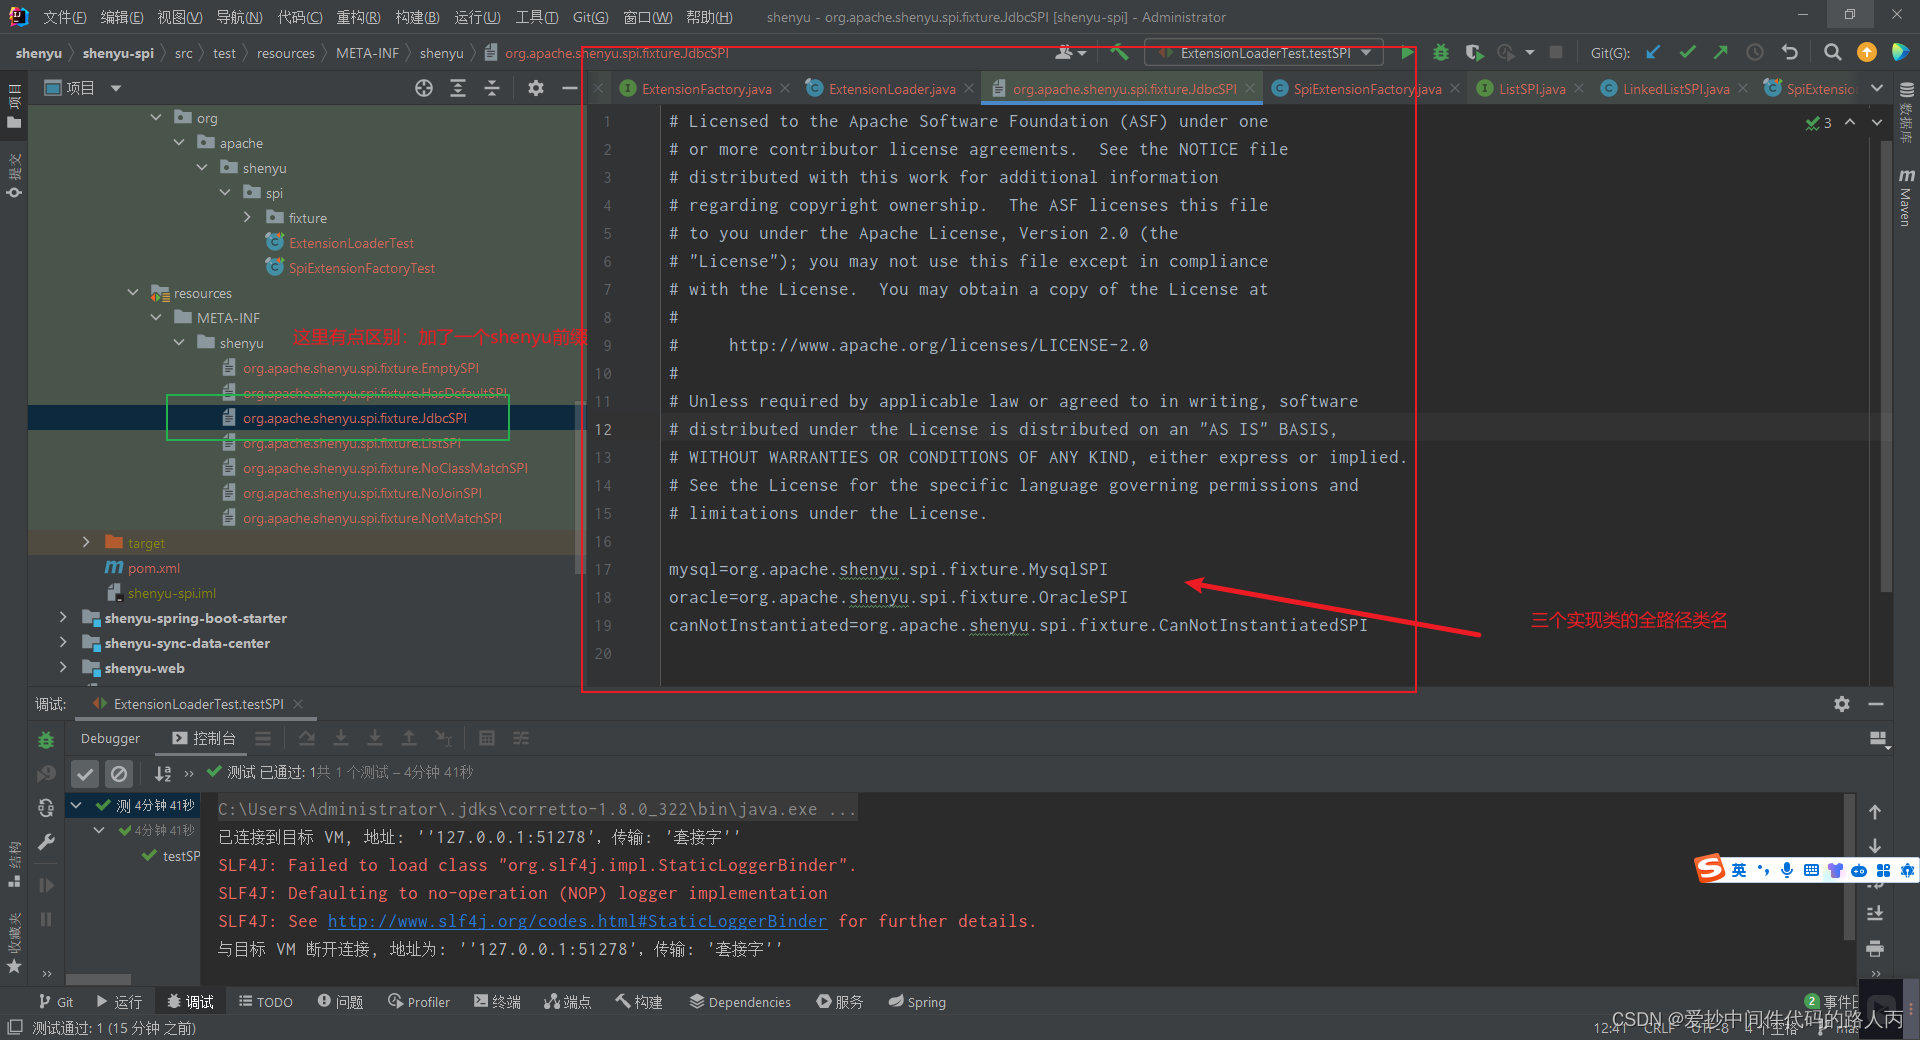Image resolution: width=1920 pixels, height=1040 pixels.
Task: Open Search Everywhere with the magnifier icon
Action: 1832,52
